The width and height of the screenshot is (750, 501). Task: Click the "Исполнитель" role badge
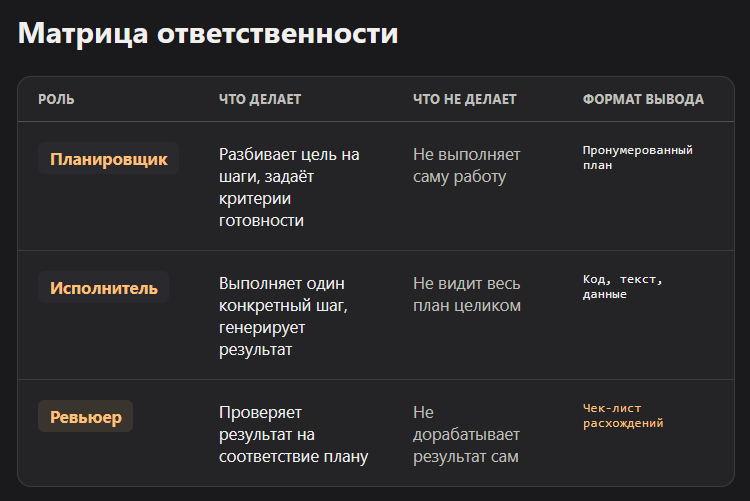tap(104, 288)
